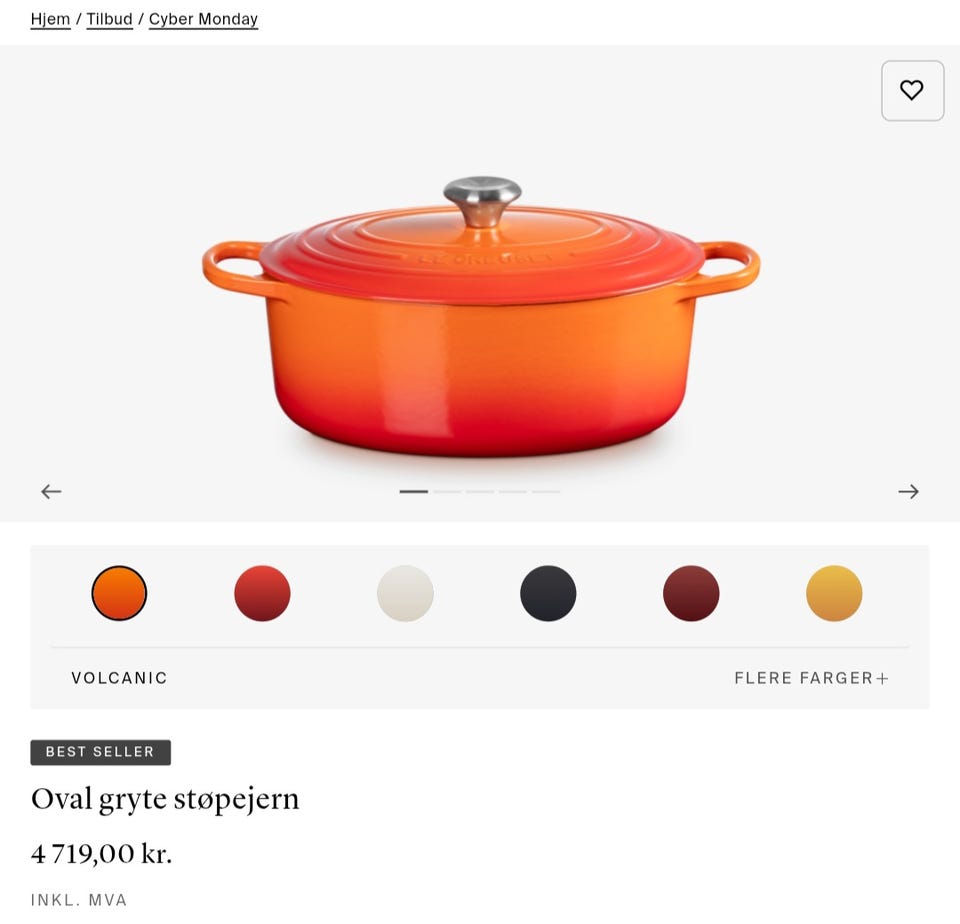Pick the yellow color swatch
This screenshot has width=960, height=924.
[834, 593]
